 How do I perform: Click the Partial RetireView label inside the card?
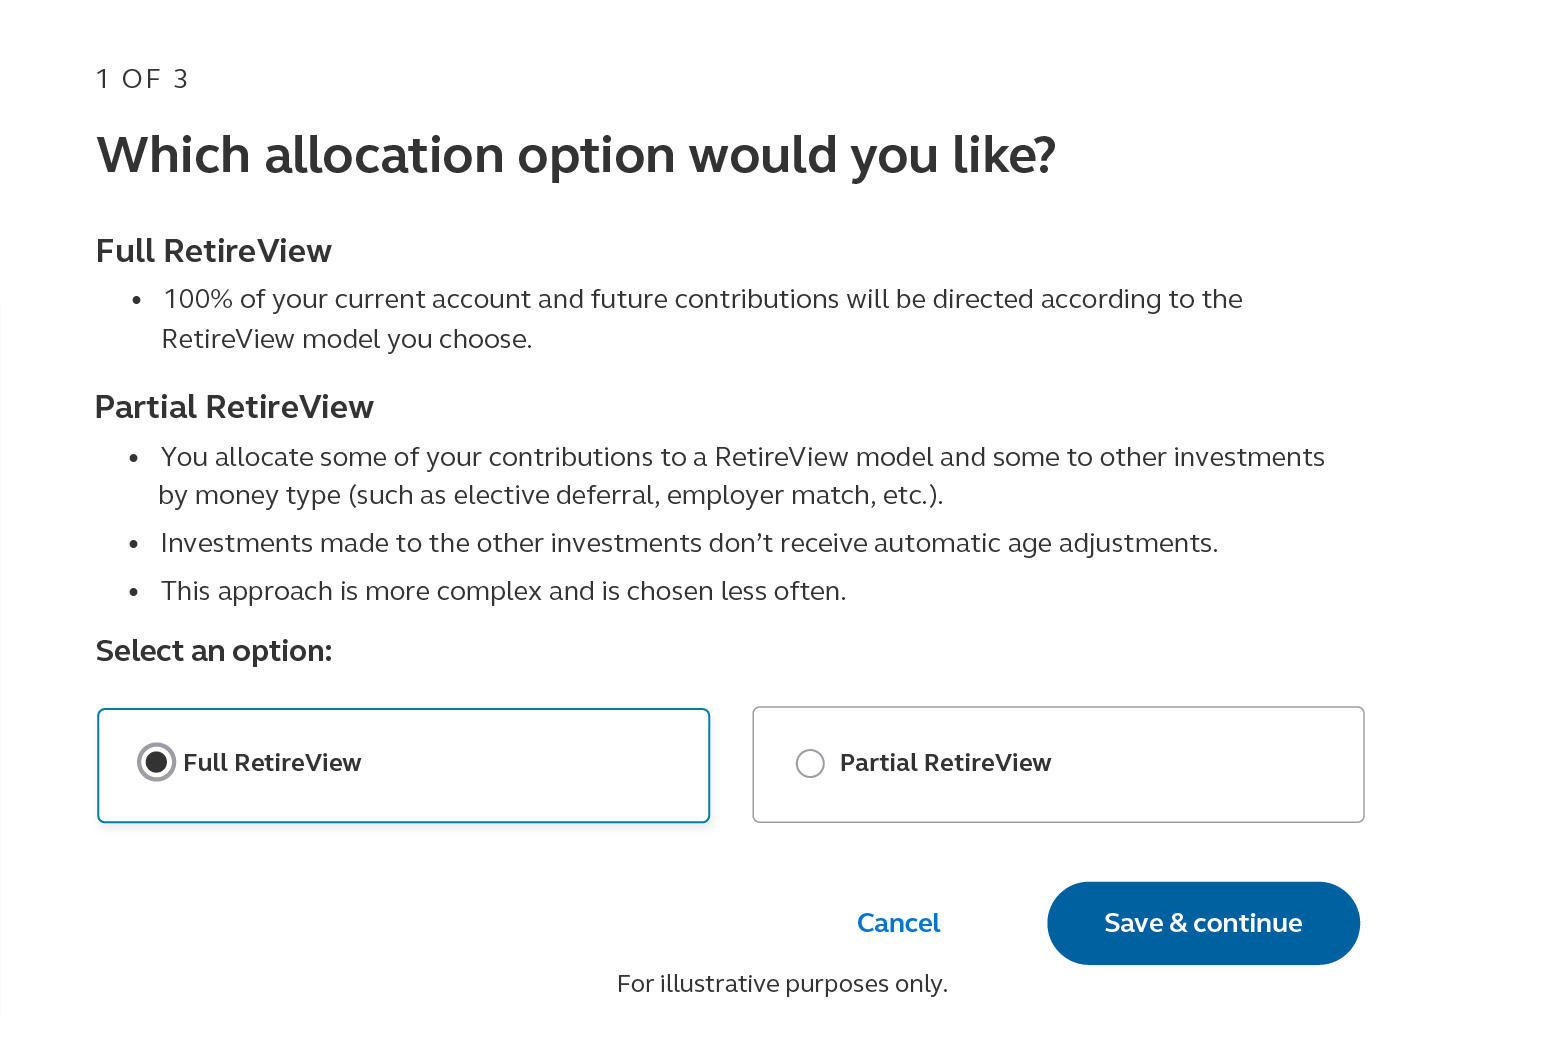pos(945,762)
